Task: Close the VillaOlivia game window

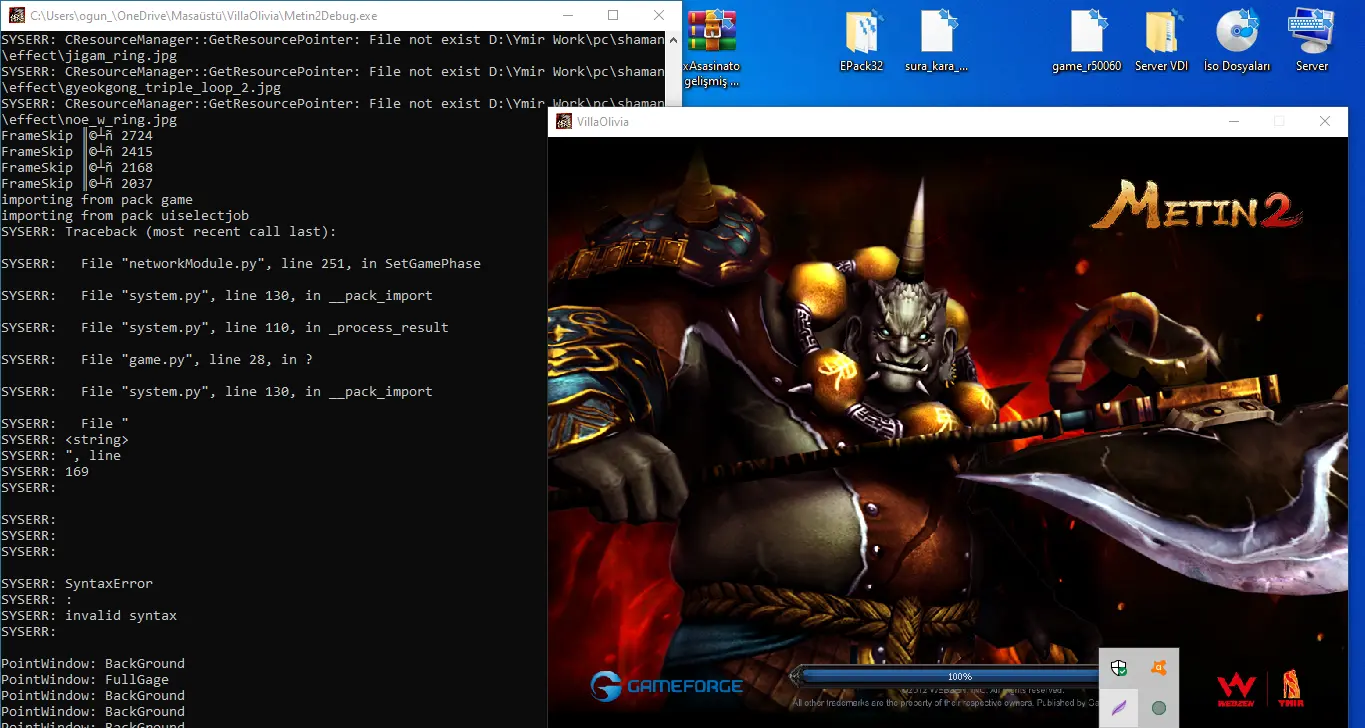Action: tap(1325, 122)
